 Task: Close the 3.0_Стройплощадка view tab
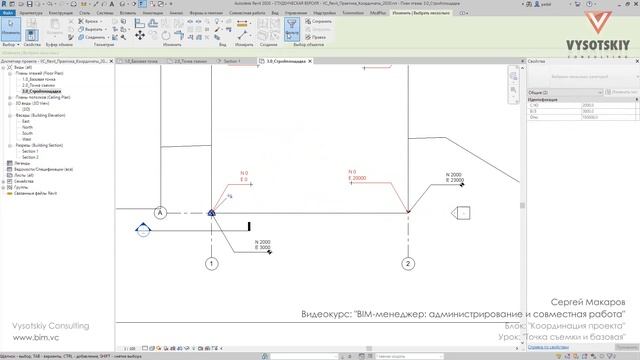(310, 61)
